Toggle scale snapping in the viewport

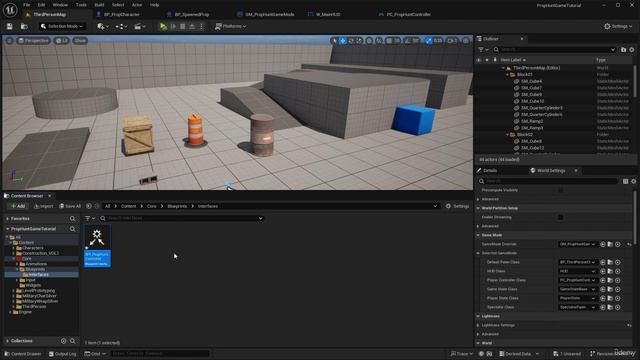(428, 41)
